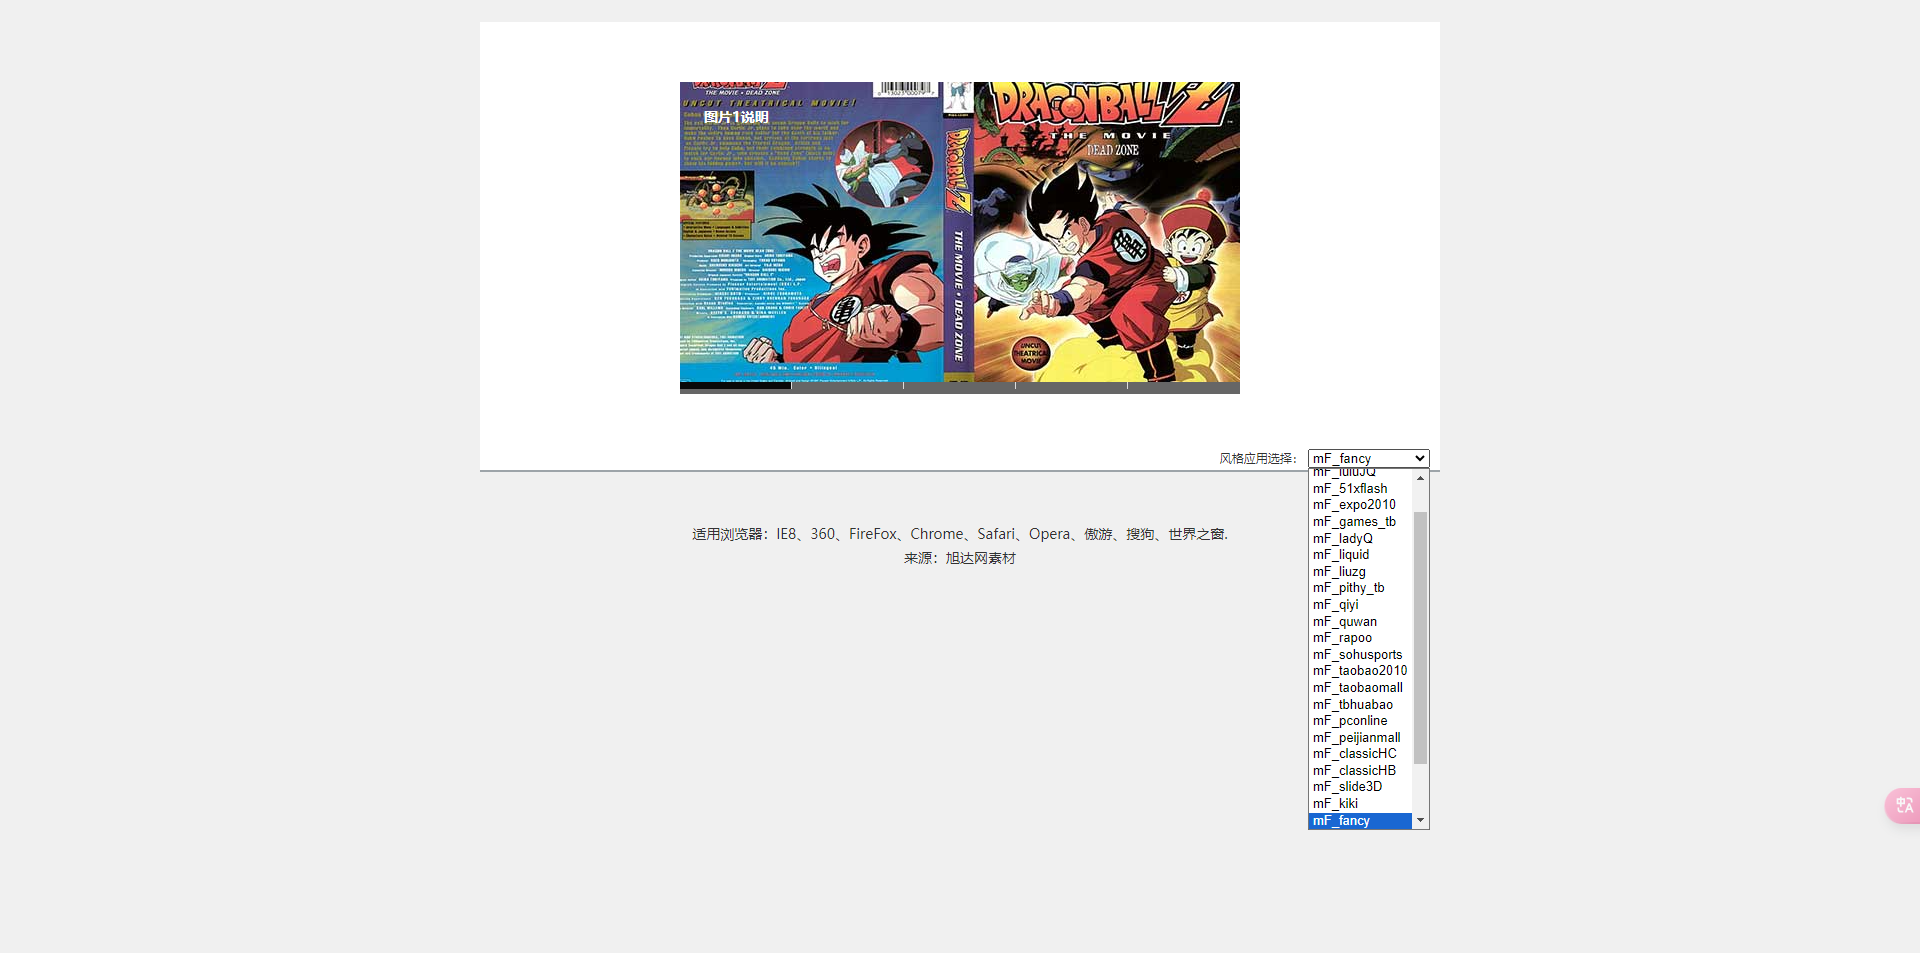The image size is (1920, 953).
Task: Pick mF_sohusports from the list
Action: point(1360,654)
